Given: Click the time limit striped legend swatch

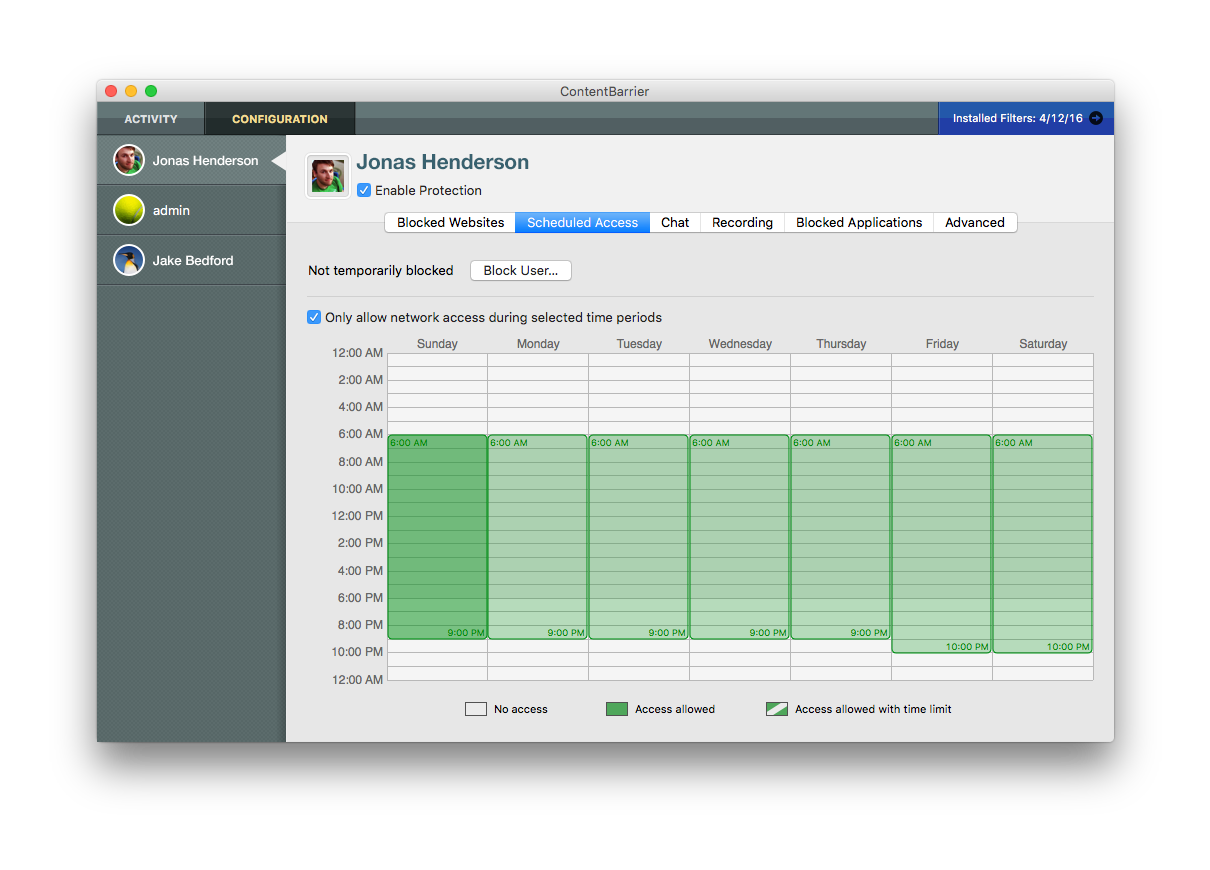Looking at the screenshot, I should 776,709.
